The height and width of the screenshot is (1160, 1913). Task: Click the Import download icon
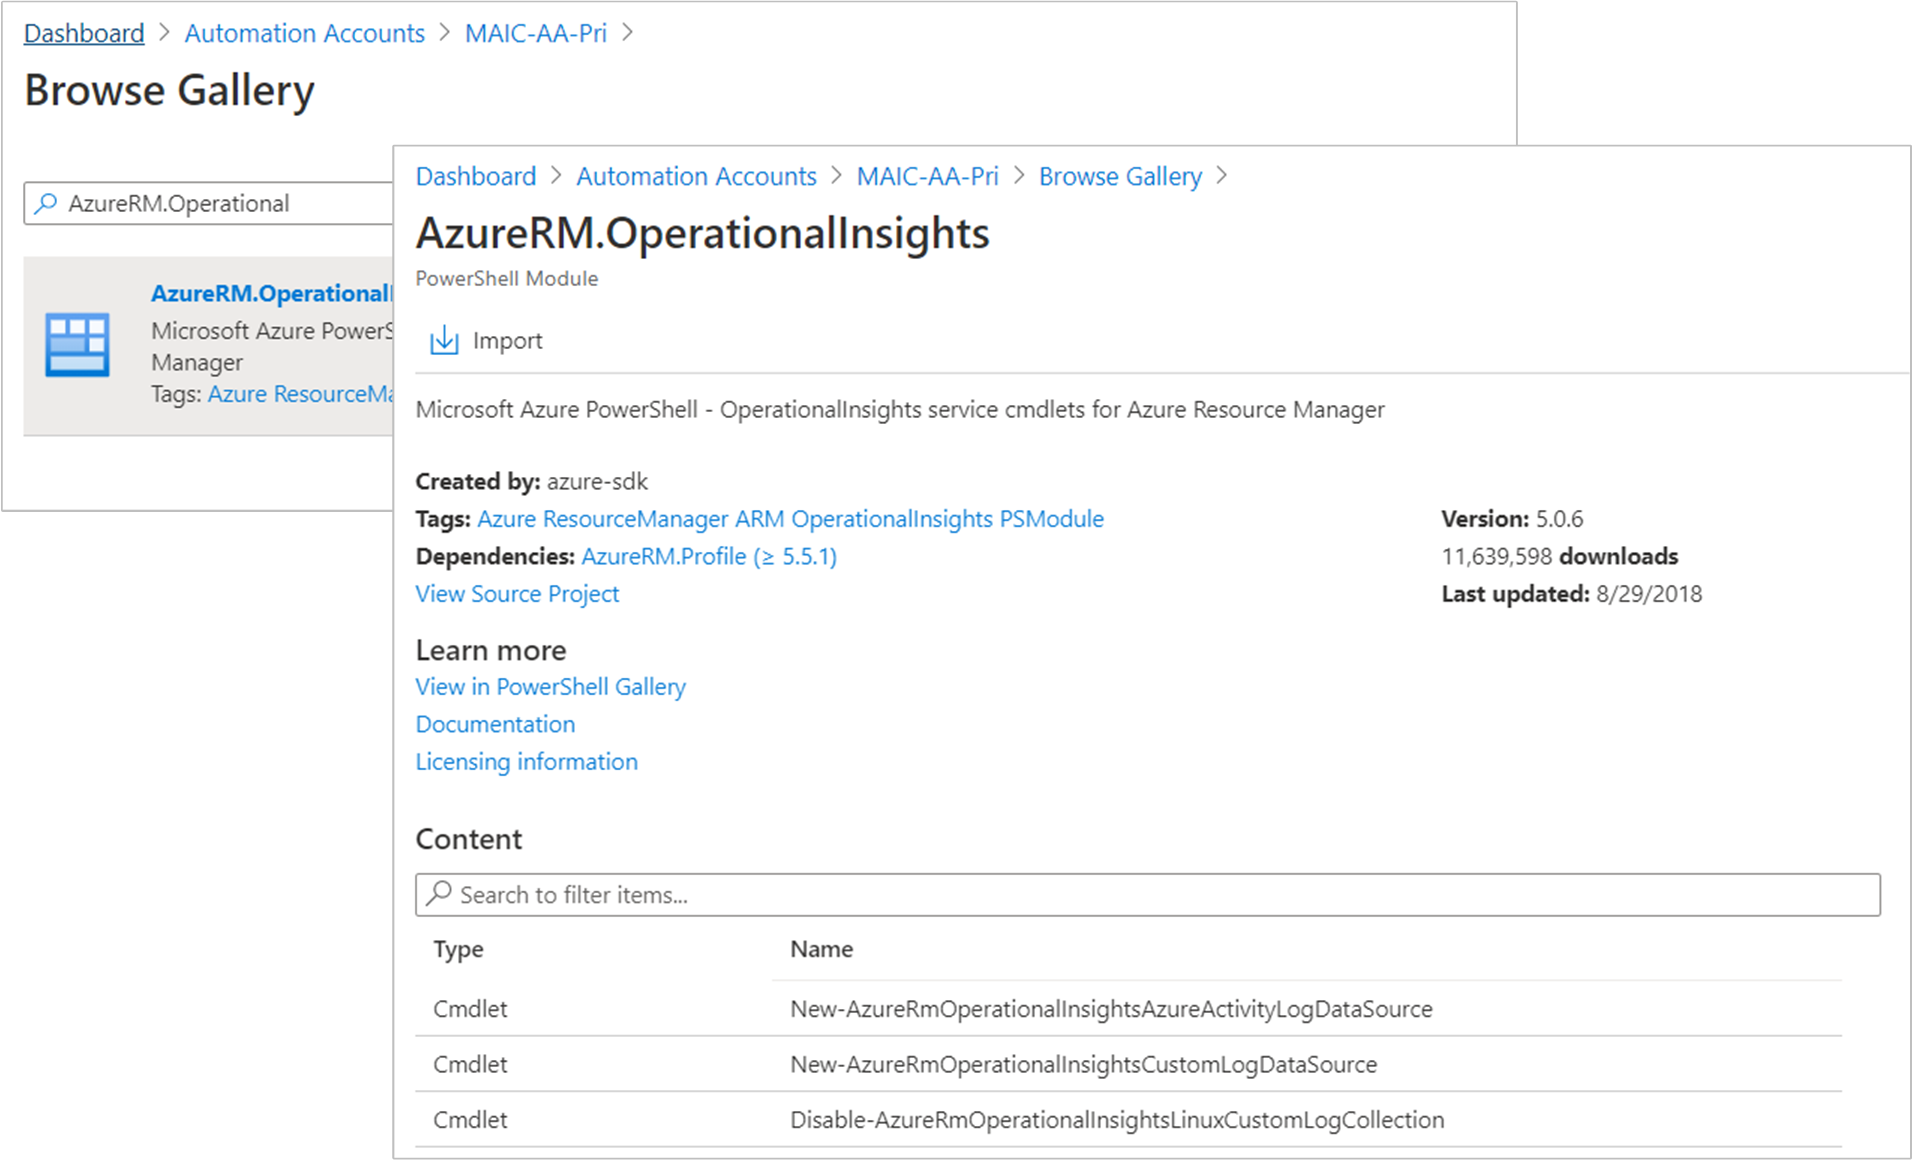click(443, 340)
